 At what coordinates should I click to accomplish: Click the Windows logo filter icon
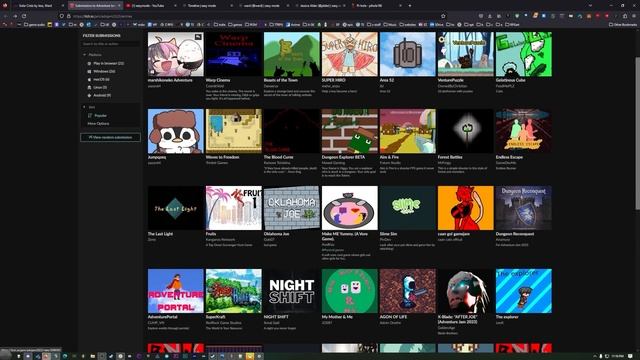click(x=89, y=71)
